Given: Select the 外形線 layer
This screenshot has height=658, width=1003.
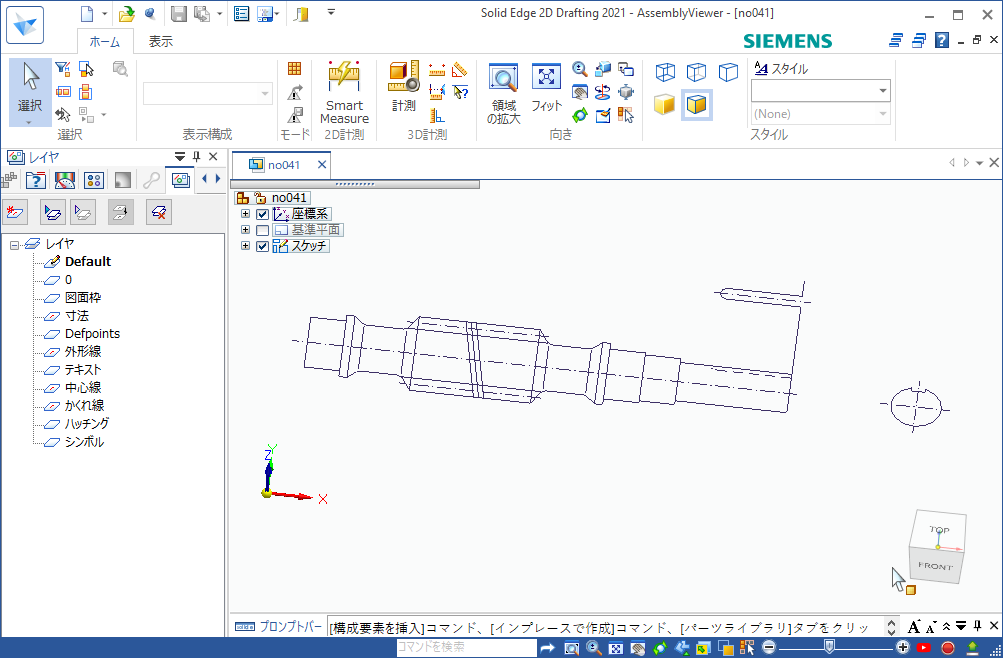Looking at the screenshot, I should (x=82, y=352).
